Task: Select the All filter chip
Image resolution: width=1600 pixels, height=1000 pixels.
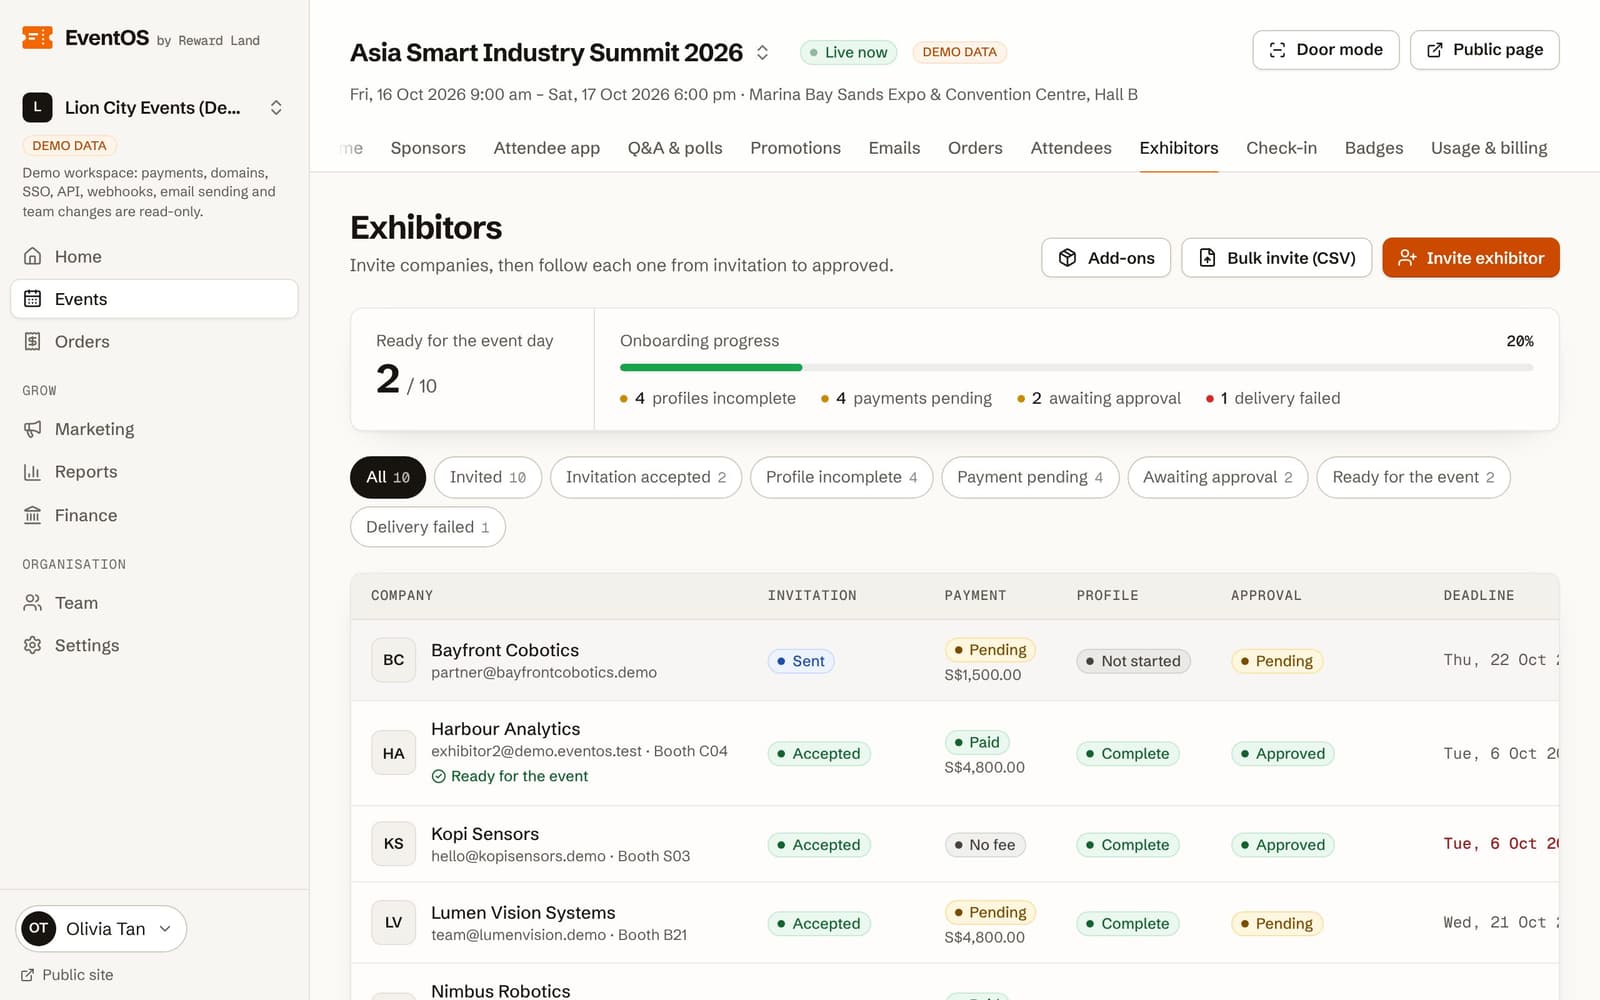Action: coord(388,478)
